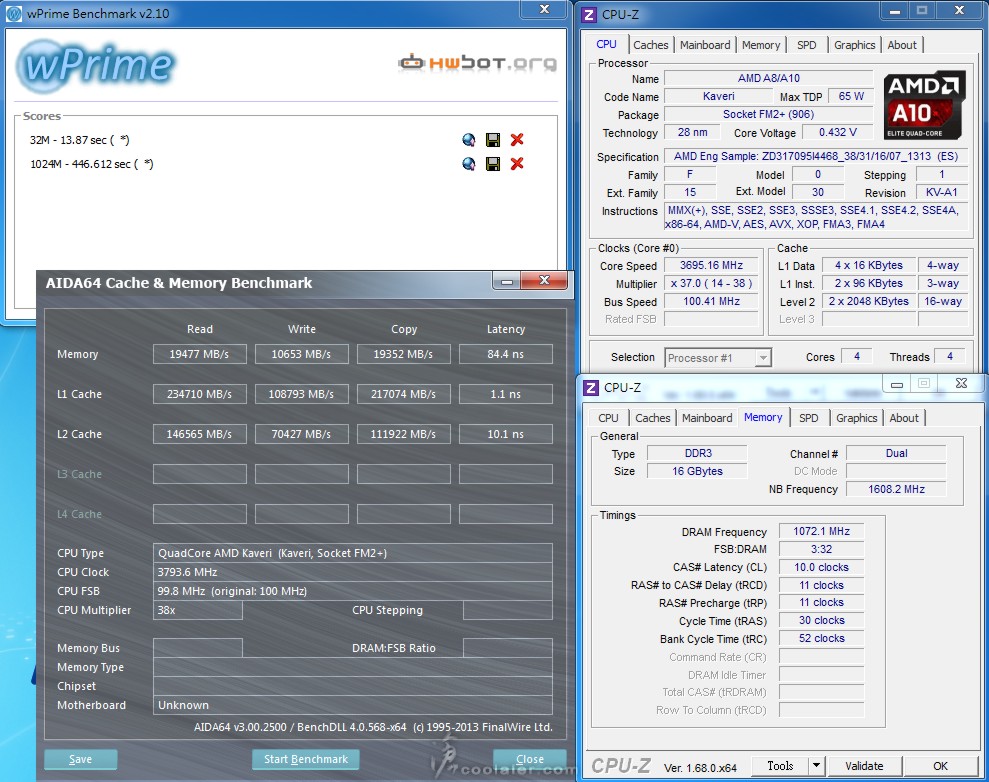Screen dimensions: 989x782
Task: Click the CPU-Z title icon in upper window
Action: point(588,15)
